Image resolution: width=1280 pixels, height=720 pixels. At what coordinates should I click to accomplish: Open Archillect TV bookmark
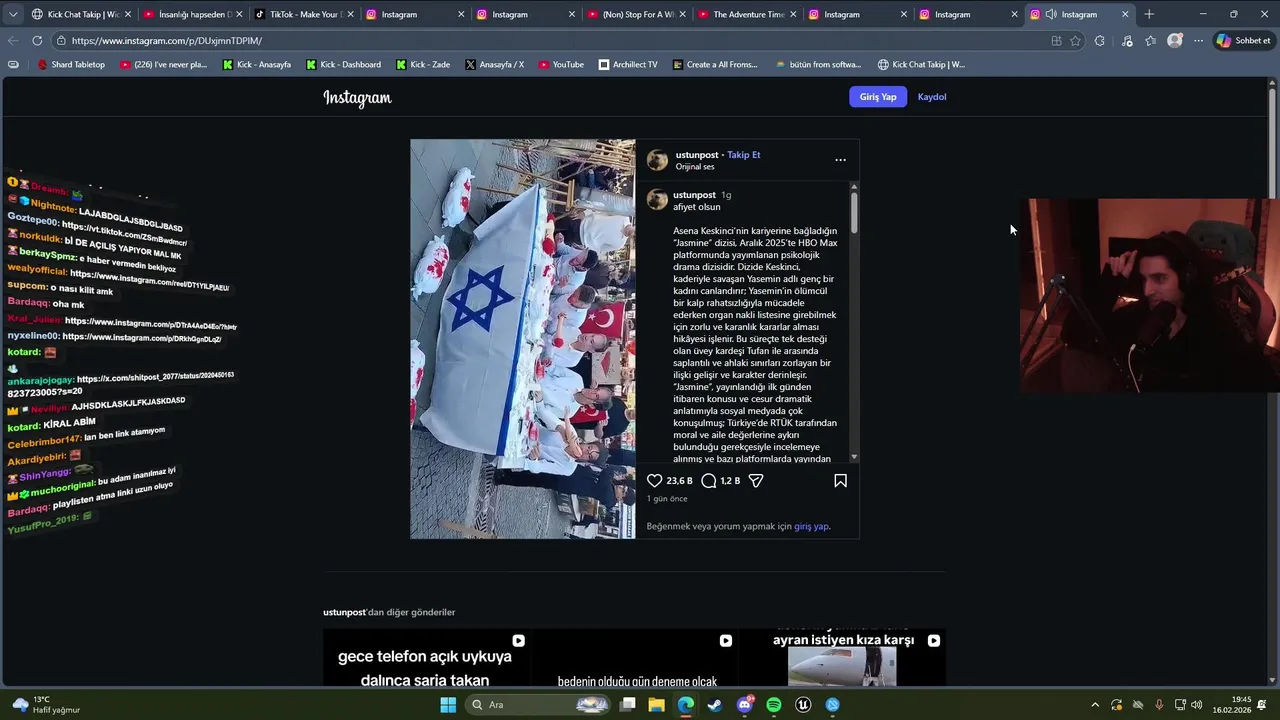(628, 65)
